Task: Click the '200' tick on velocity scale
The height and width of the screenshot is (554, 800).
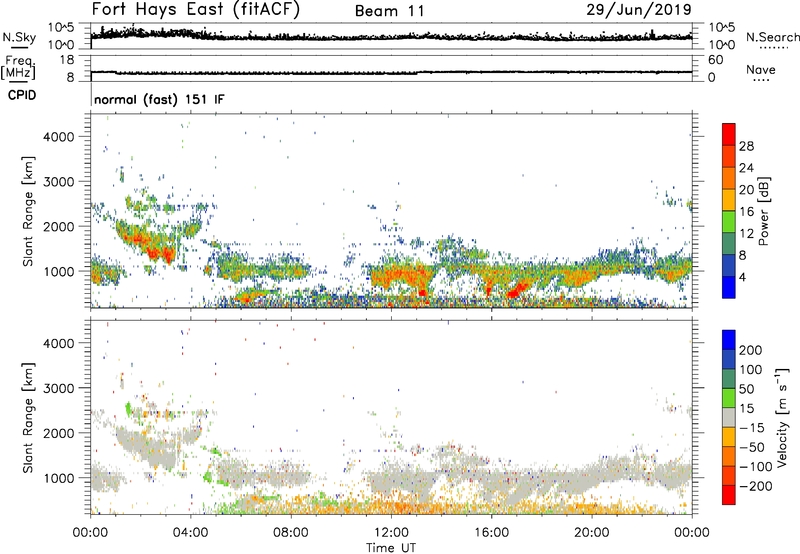Action: click(751, 350)
